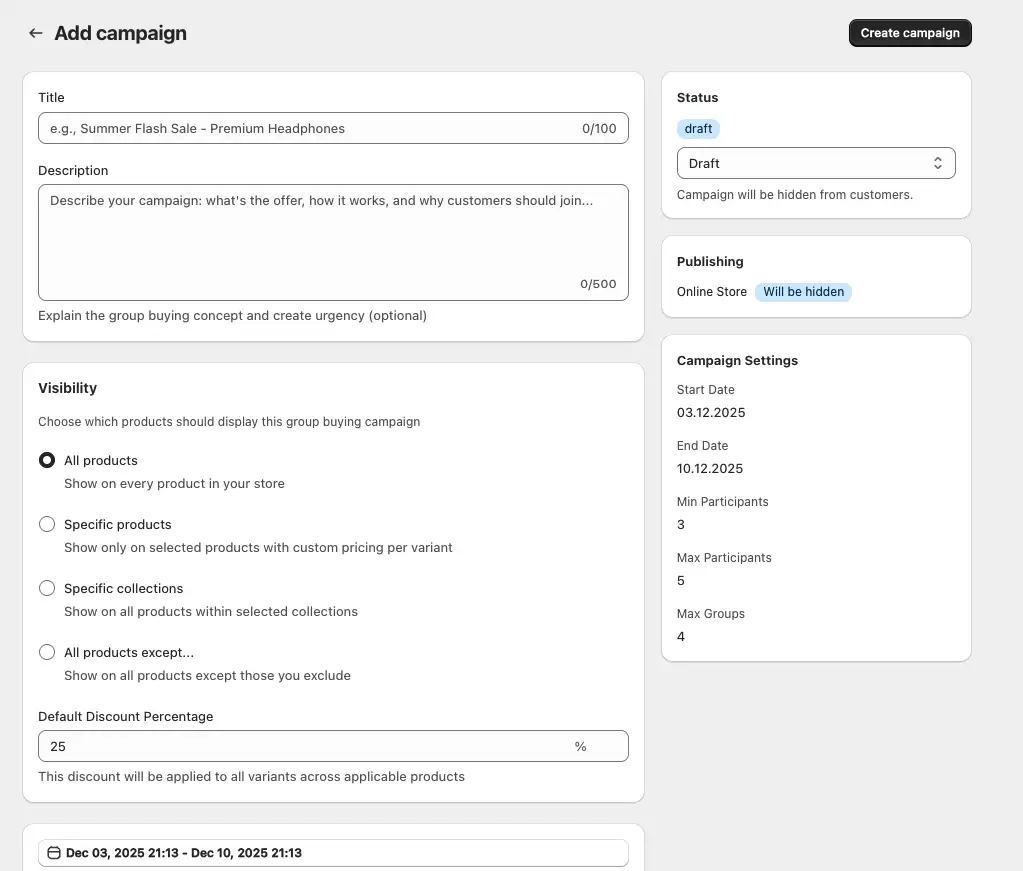
Task: Choose the All products except option
Action: pyautogui.click(x=46, y=651)
